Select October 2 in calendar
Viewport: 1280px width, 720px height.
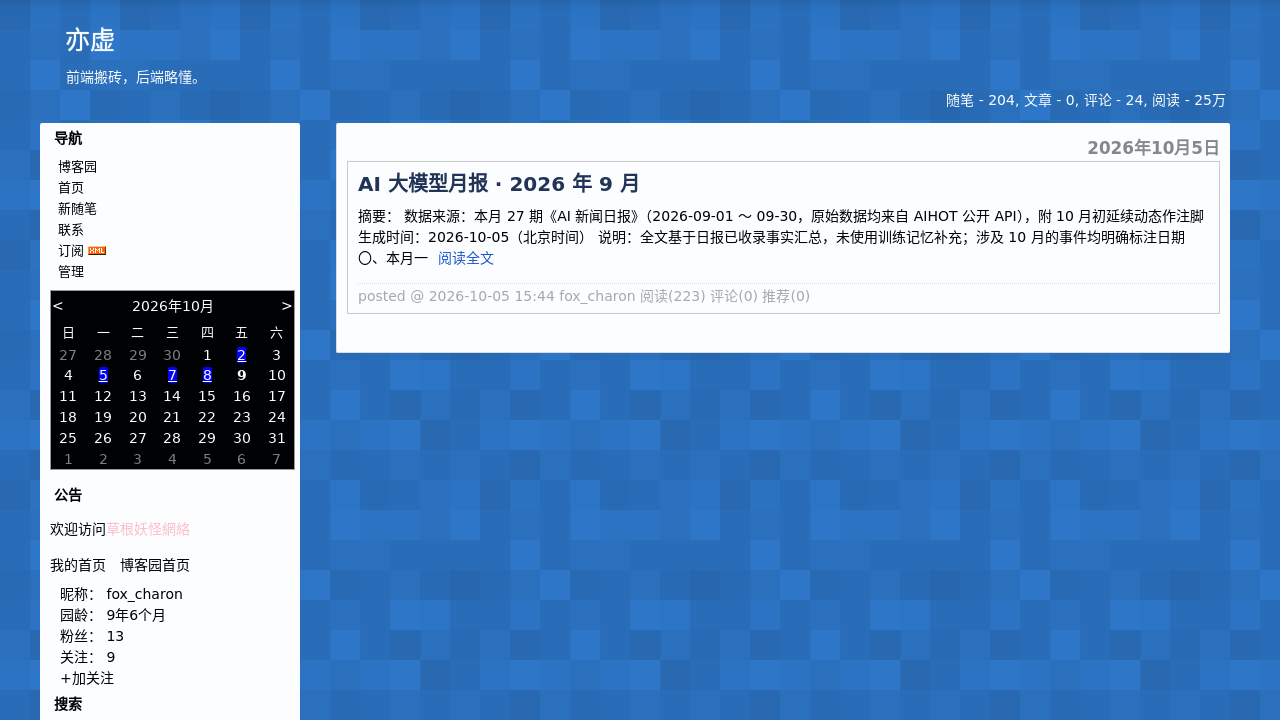coord(241,355)
